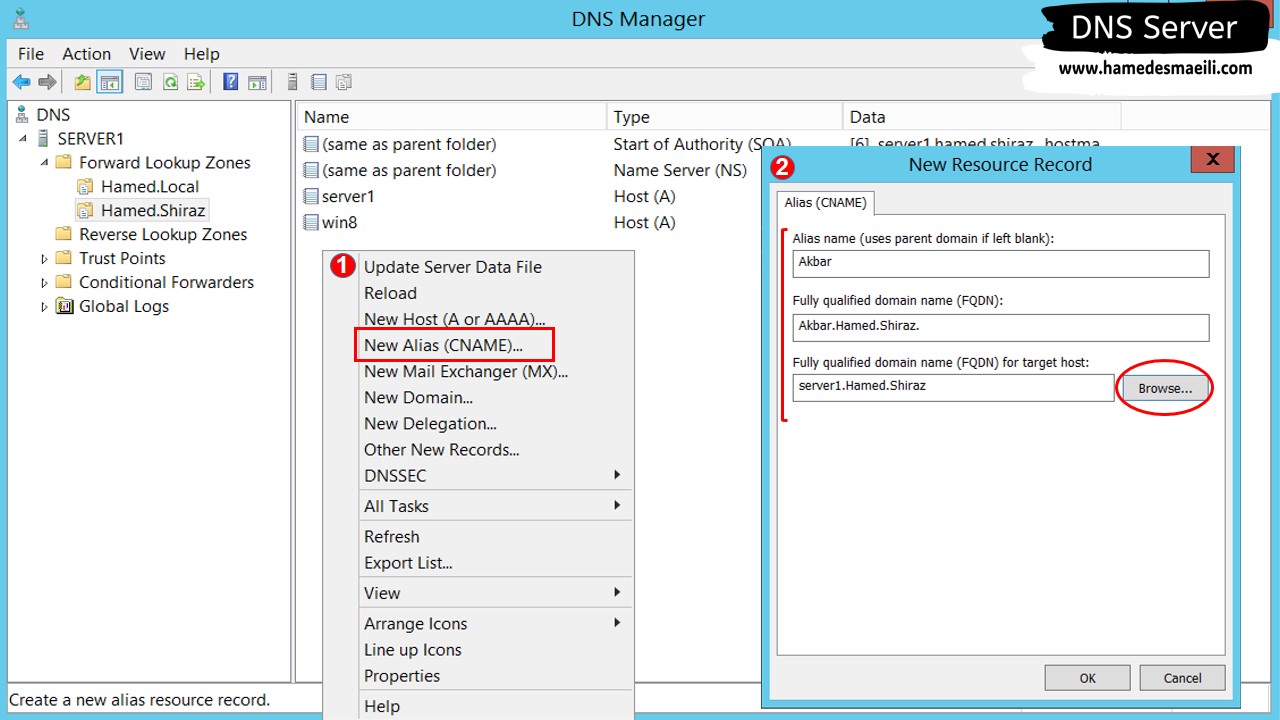The height and width of the screenshot is (720, 1280).
Task: Click the Back arrow in toolbar
Action: tap(21, 82)
